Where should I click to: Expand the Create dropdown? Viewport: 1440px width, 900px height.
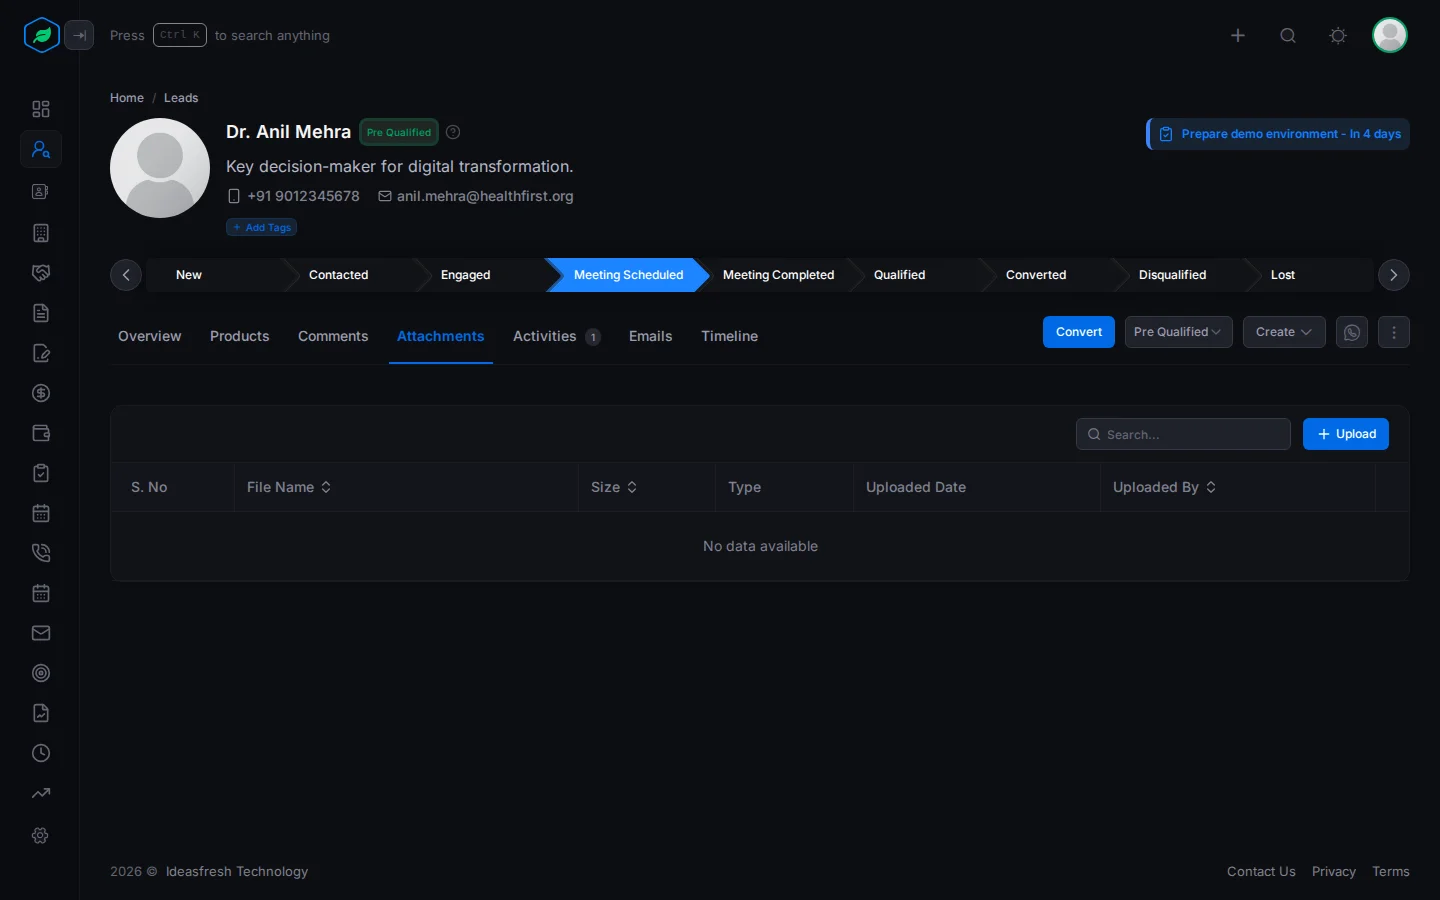click(1284, 332)
